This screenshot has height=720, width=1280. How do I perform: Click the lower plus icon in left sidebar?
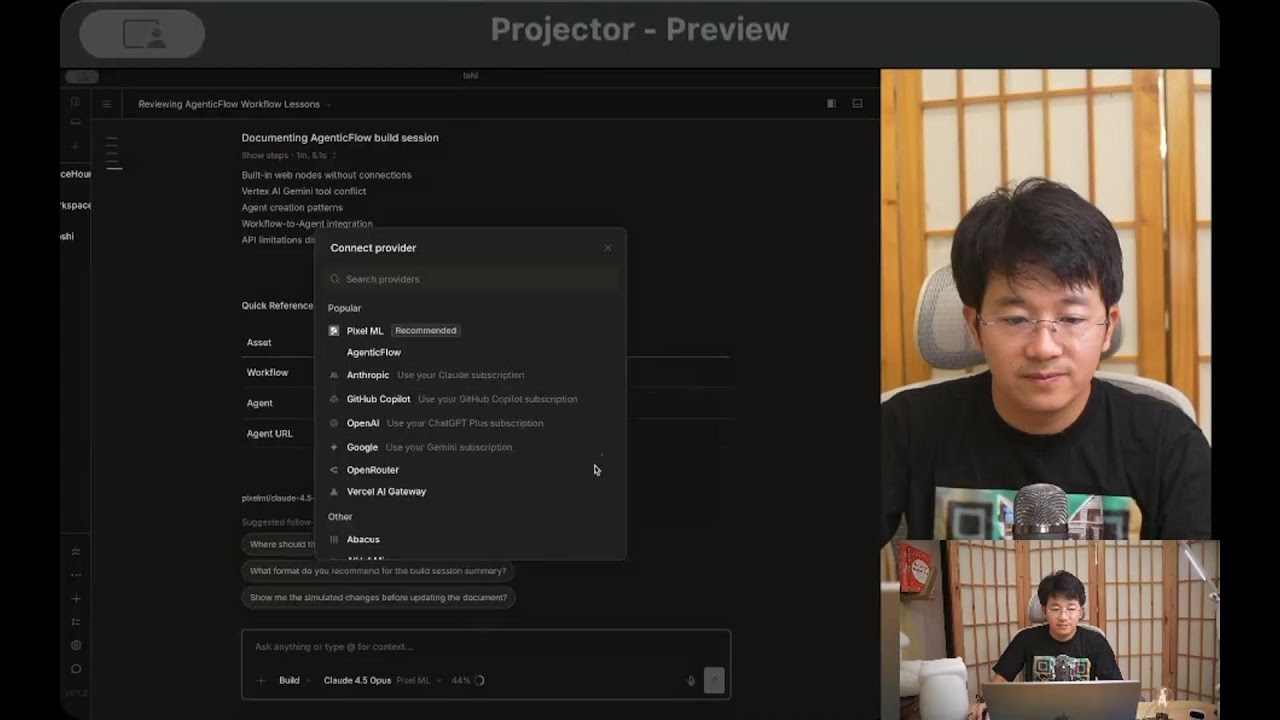click(76, 599)
